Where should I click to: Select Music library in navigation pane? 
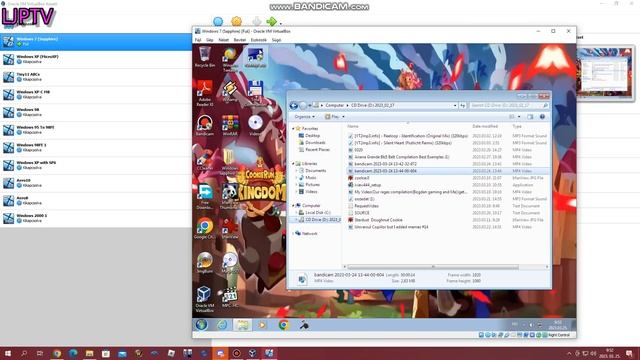coord(311,178)
